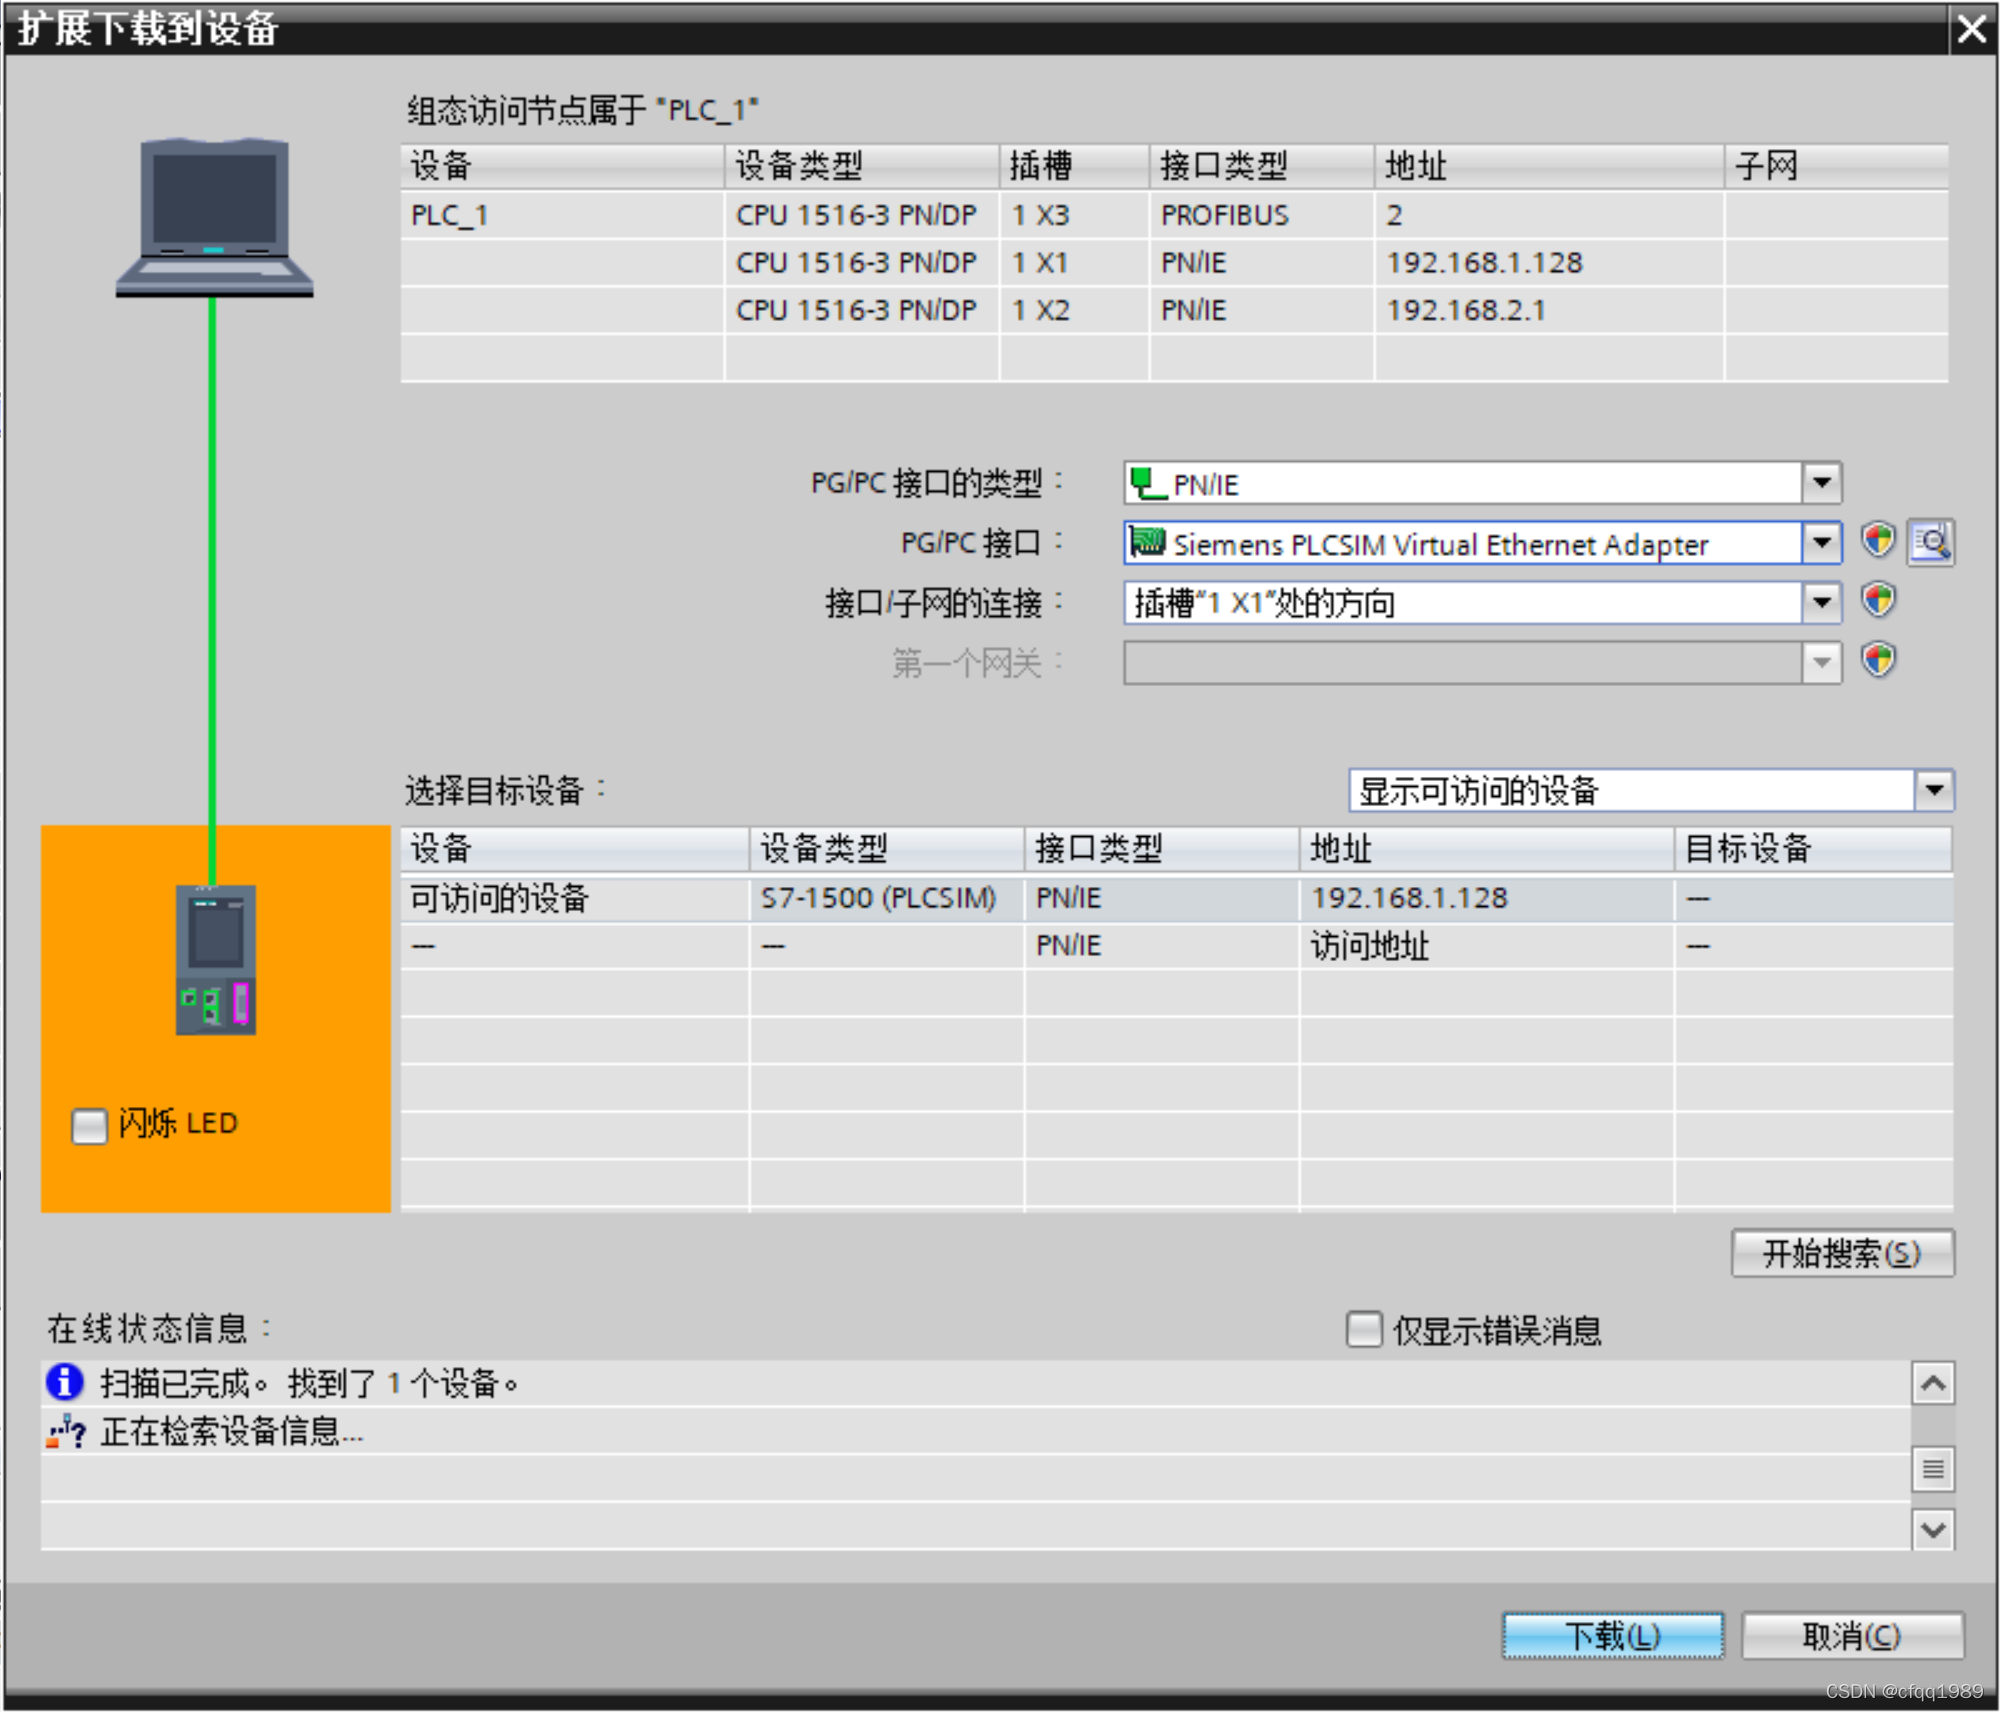Expand Siemens PLCSIM adapter interface dropdown
Image resolution: width=2000 pixels, height=1712 pixels.
tap(1821, 543)
